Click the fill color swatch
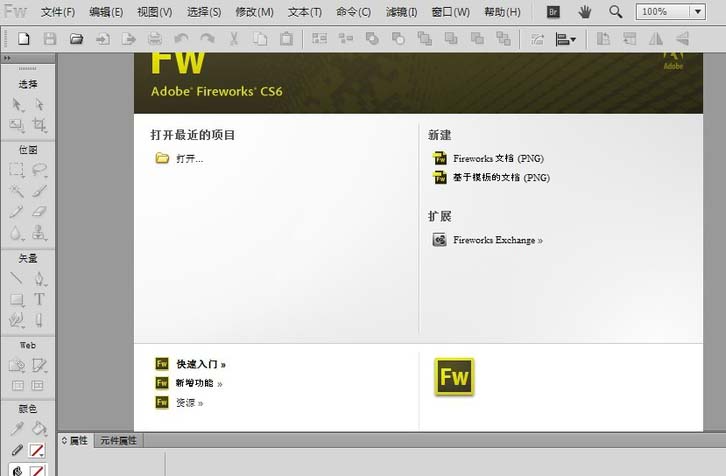 [37, 471]
